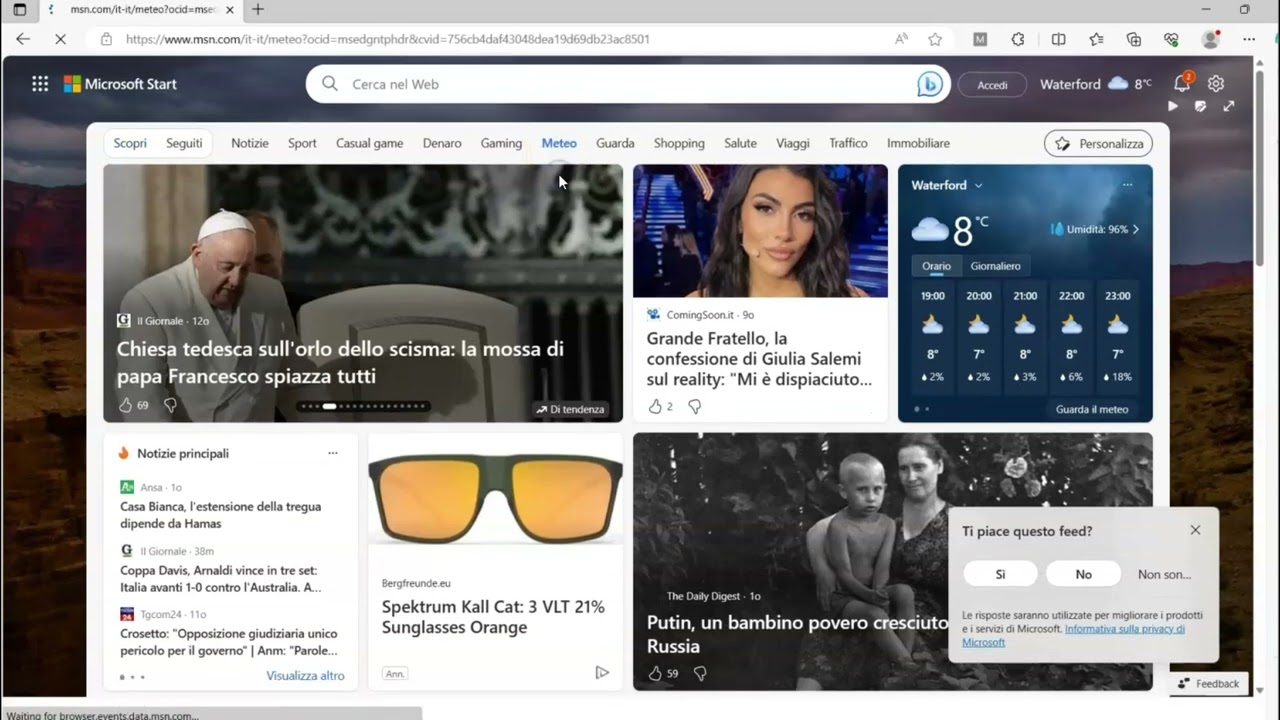Screen dimensions: 1280x720
Task: Click the Cerca nel Web search field
Action: tap(627, 84)
